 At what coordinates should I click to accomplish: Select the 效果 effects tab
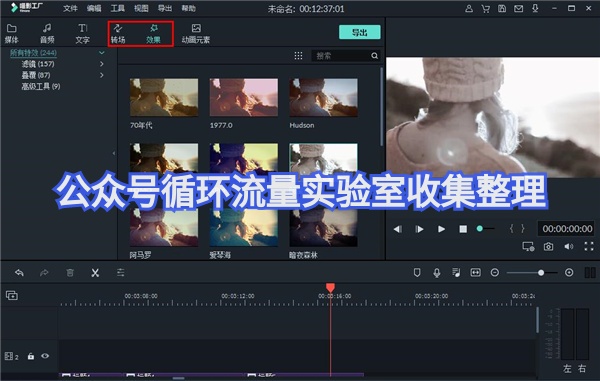[153, 33]
